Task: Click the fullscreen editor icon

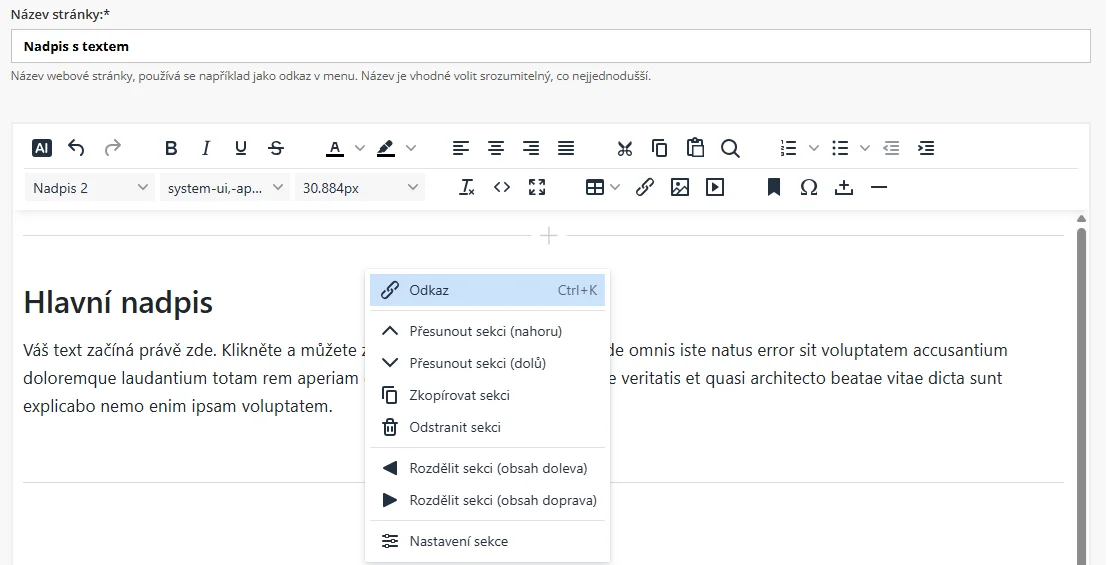Action: (x=537, y=187)
